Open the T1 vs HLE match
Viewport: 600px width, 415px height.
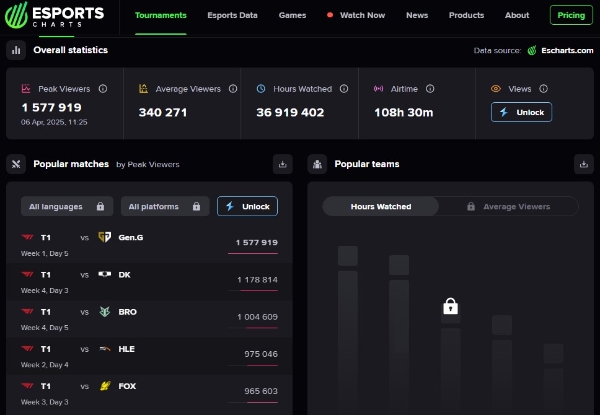[149, 356]
